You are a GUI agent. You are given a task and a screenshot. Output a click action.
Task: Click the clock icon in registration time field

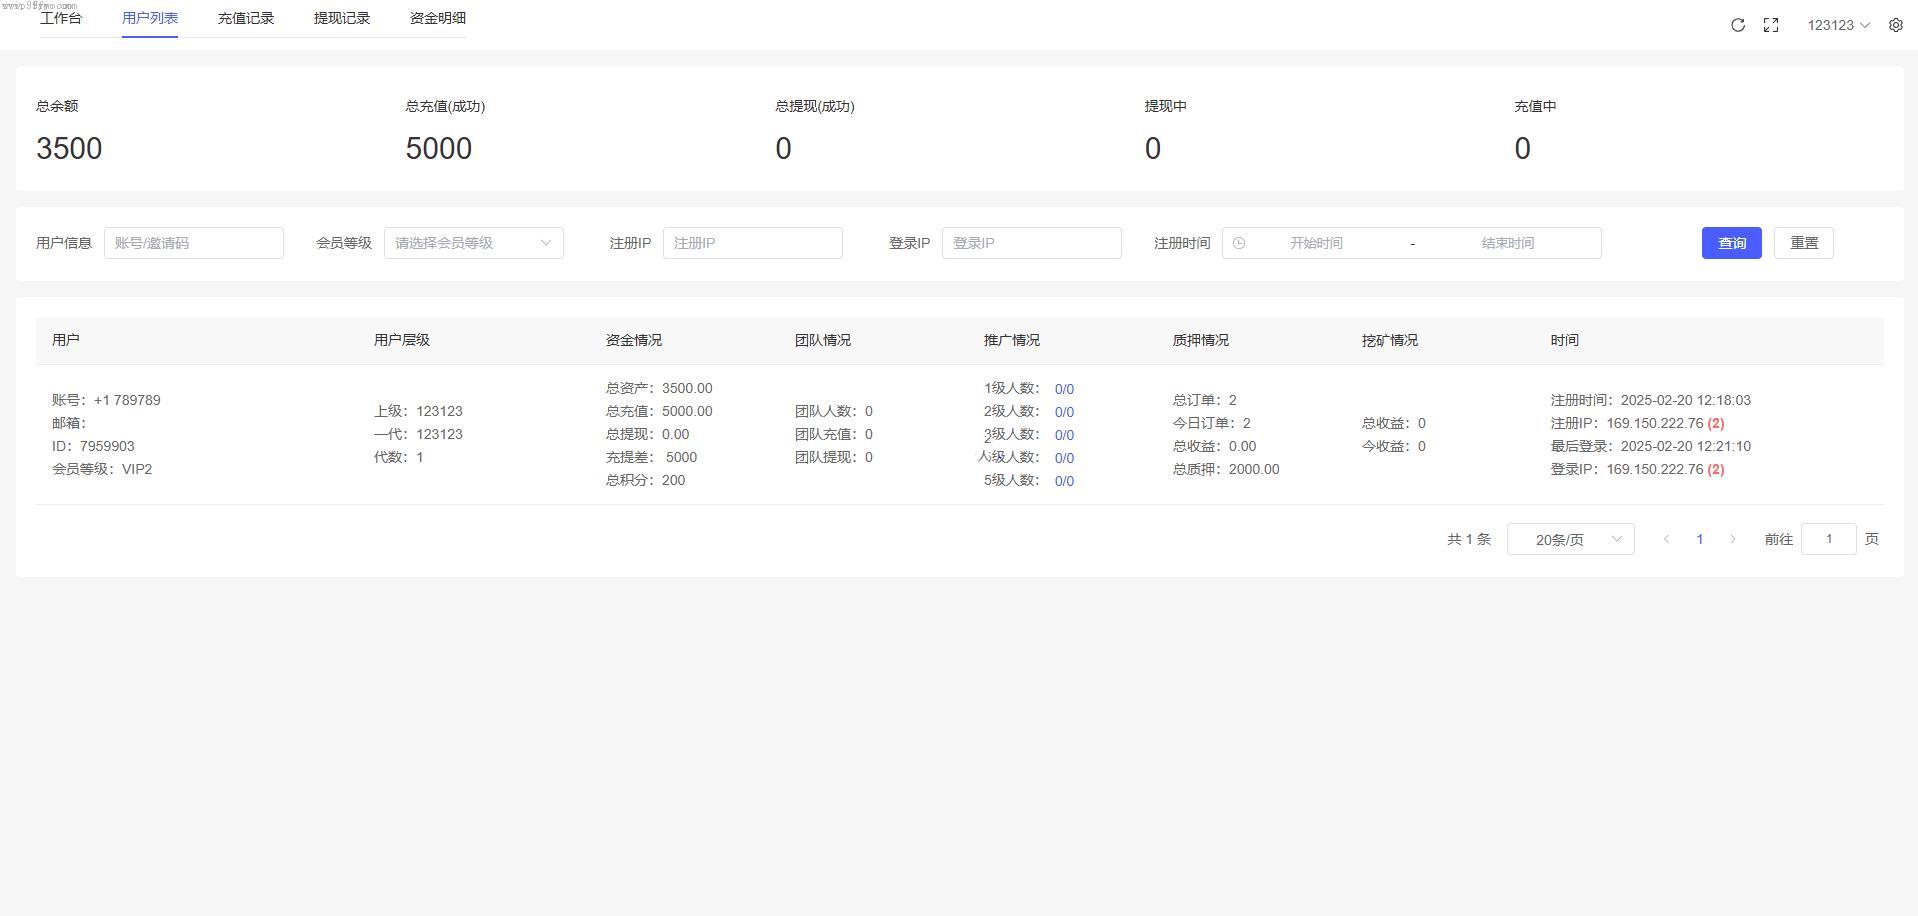1239,243
